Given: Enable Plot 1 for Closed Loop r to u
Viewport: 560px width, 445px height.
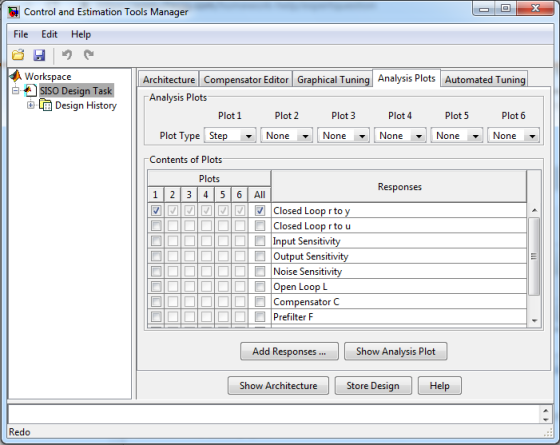Looking at the screenshot, I should 156,226.
